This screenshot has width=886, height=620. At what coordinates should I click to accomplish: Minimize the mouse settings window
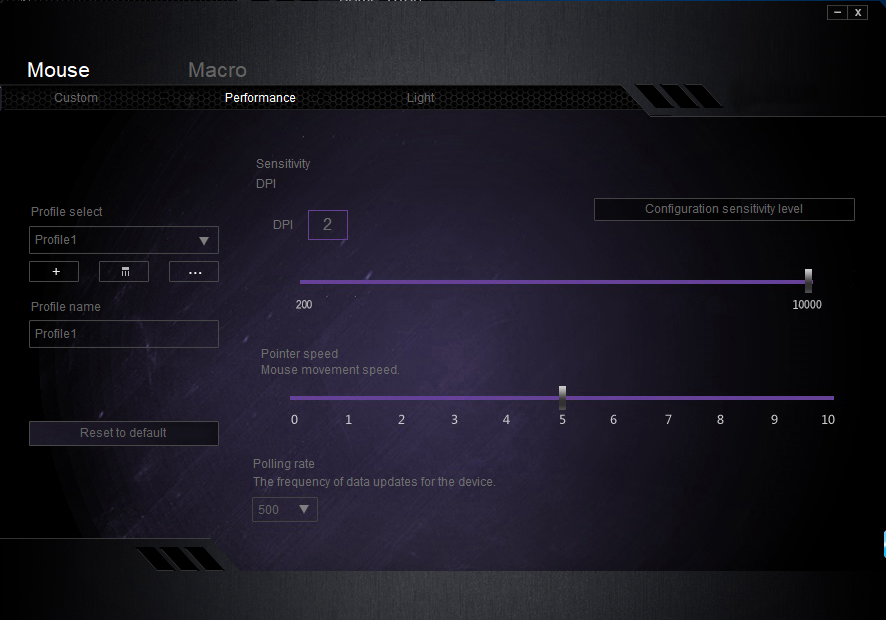[x=837, y=12]
